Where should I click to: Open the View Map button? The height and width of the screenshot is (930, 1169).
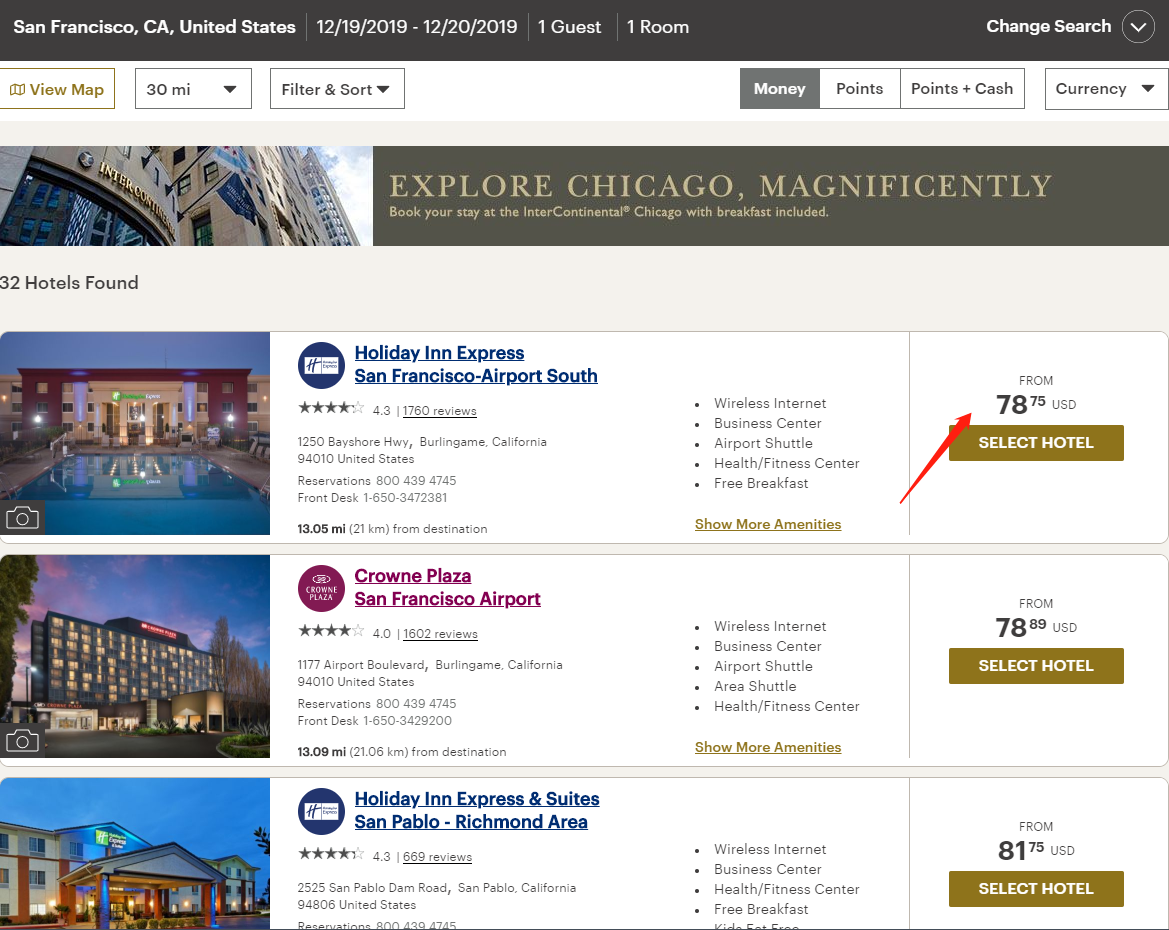coord(57,89)
